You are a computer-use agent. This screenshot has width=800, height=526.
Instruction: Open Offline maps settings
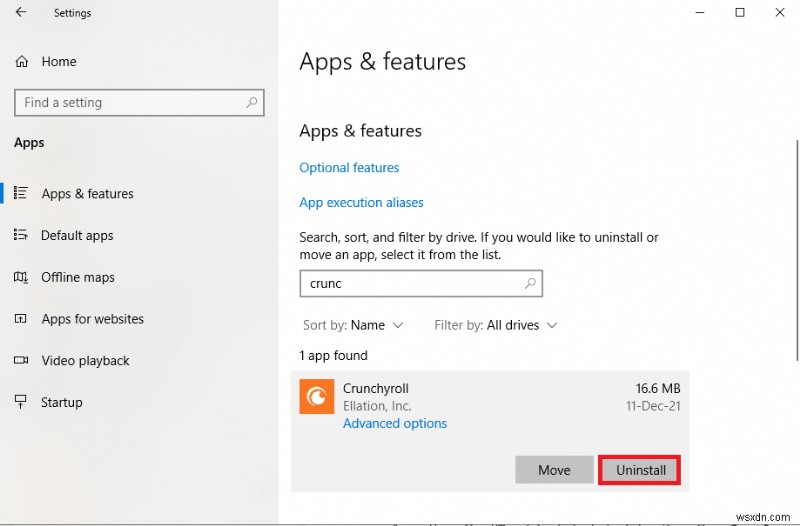pyautogui.click(x=77, y=278)
